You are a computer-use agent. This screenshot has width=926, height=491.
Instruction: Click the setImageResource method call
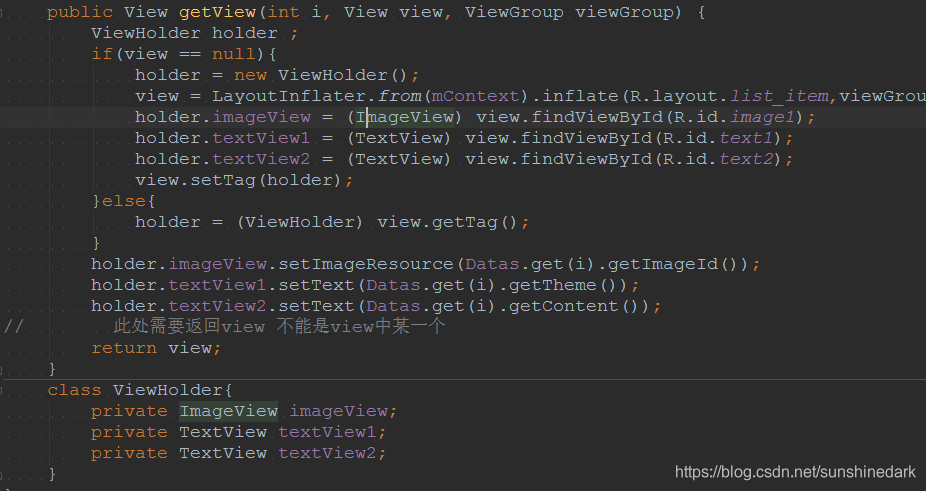coord(366,264)
